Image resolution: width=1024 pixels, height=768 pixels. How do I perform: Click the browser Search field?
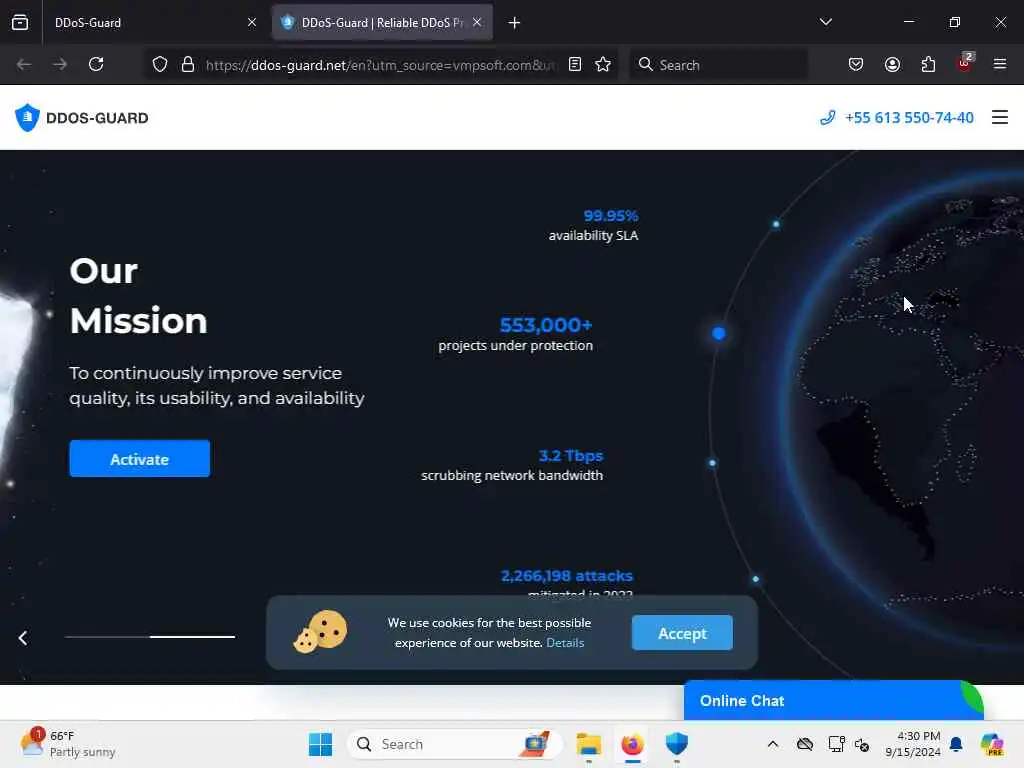[718, 65]
